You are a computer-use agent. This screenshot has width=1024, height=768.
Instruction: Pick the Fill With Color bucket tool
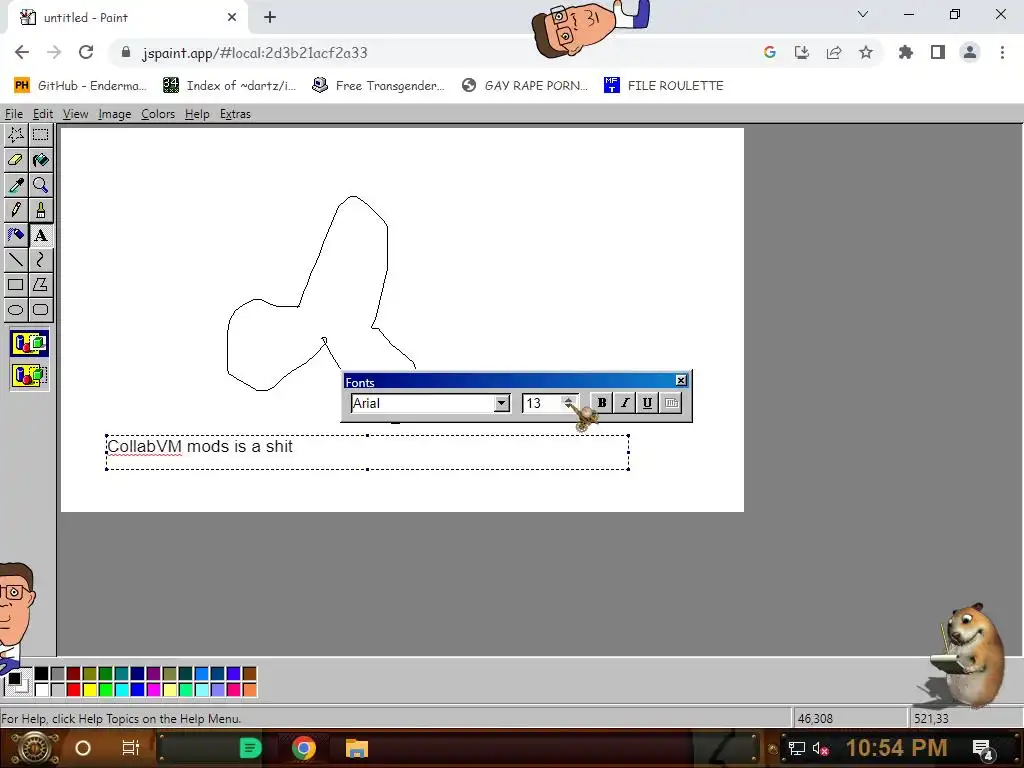[x=40, y=160]
